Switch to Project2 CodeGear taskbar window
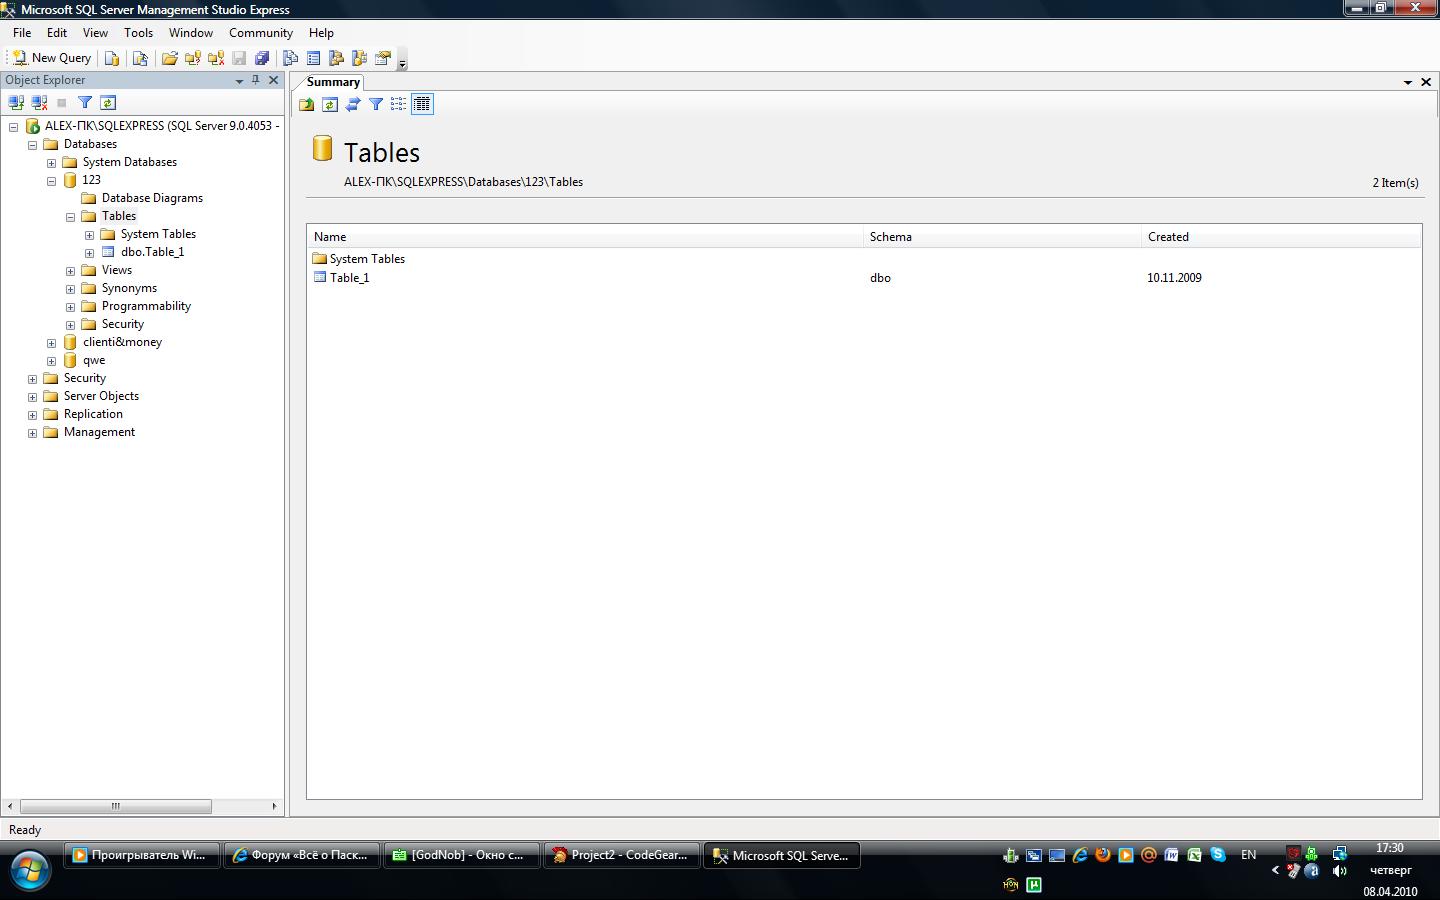The width and height of the screenshot is (1440, 900). click(620, 855)
